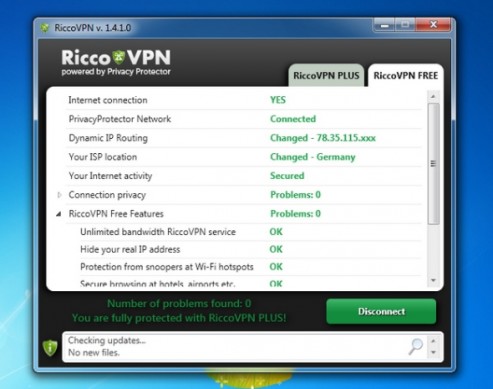Click OK beside Hide your real IP address

(276, 249)
